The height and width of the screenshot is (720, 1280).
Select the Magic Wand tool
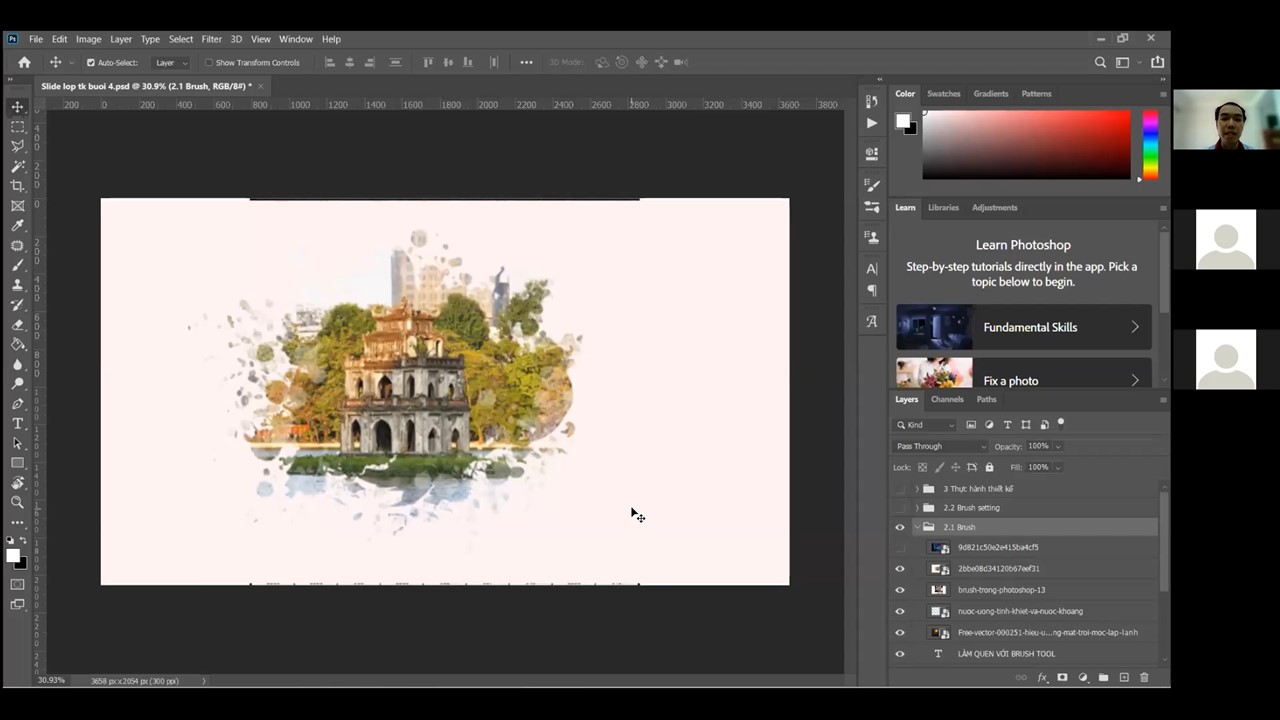(18, 166)
